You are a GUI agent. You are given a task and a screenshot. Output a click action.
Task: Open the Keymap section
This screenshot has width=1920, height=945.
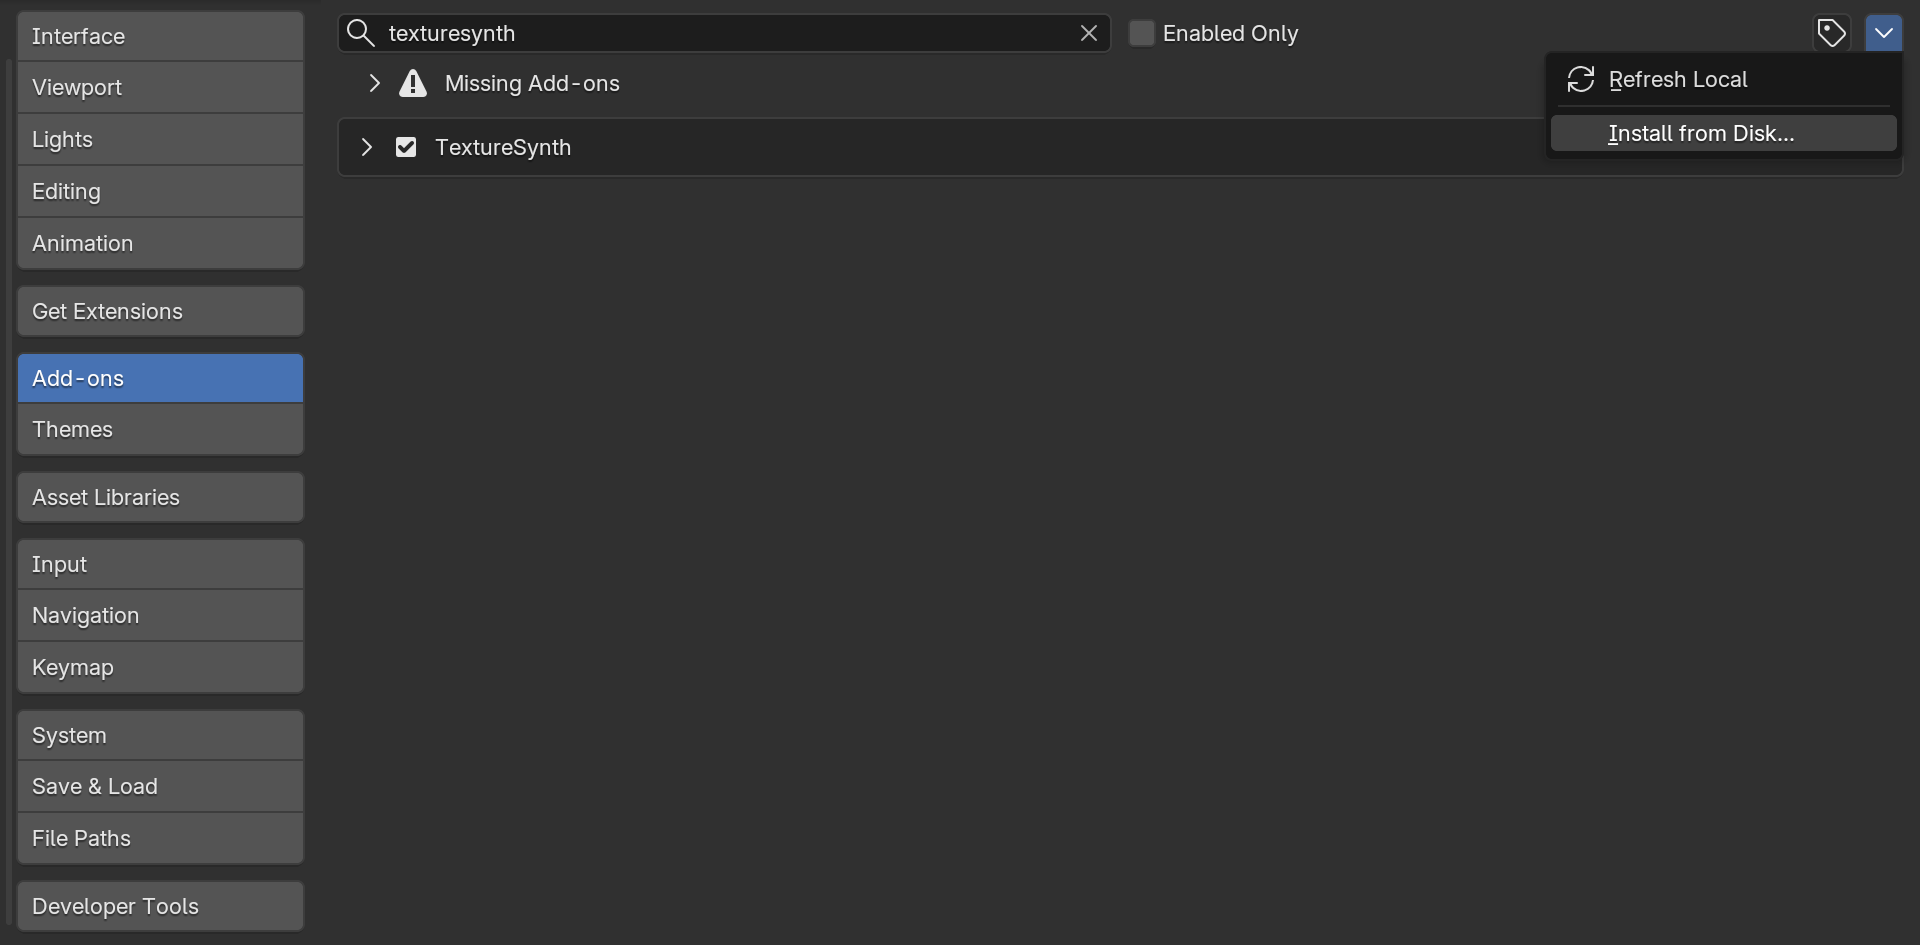coord(160,667)
